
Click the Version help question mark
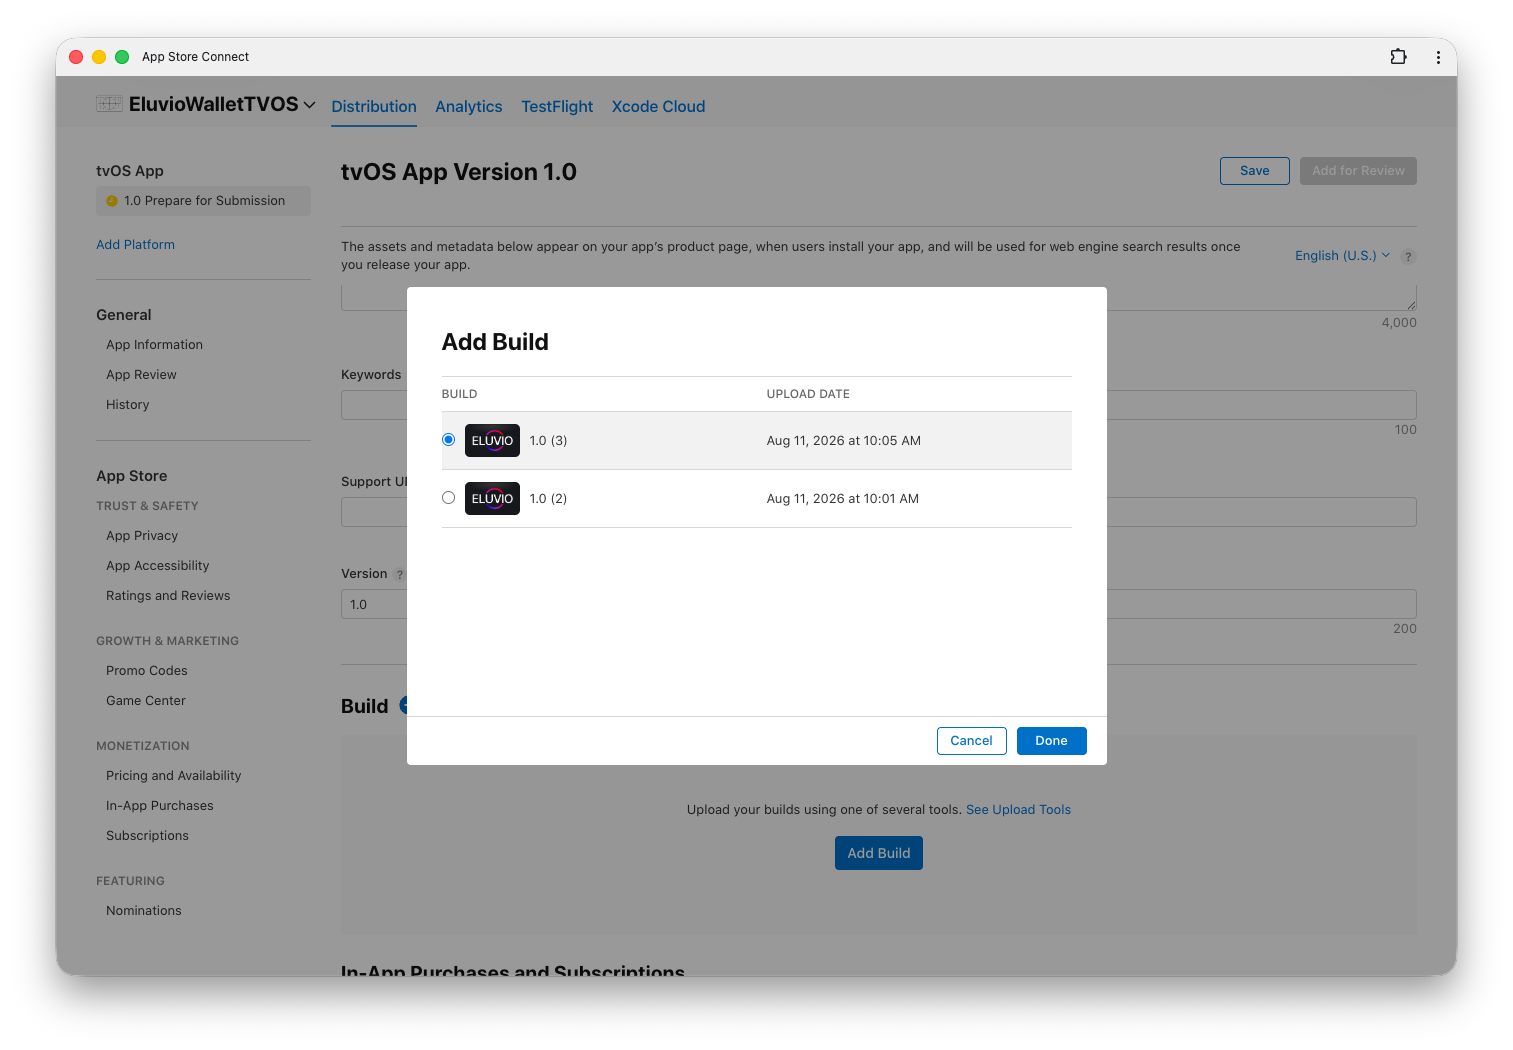pos(399,575)
